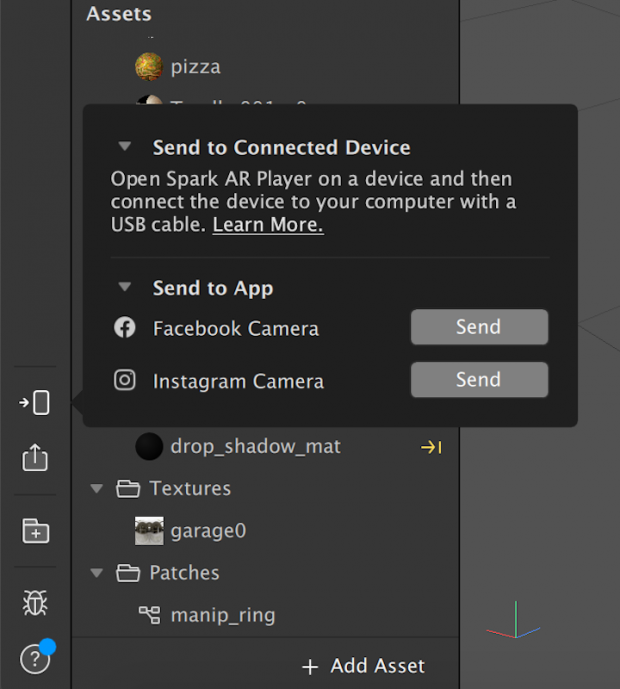Click the yellow arrow beside drop_shadow_mat
Screen dimensions: 620x689
tap(431, 447)
